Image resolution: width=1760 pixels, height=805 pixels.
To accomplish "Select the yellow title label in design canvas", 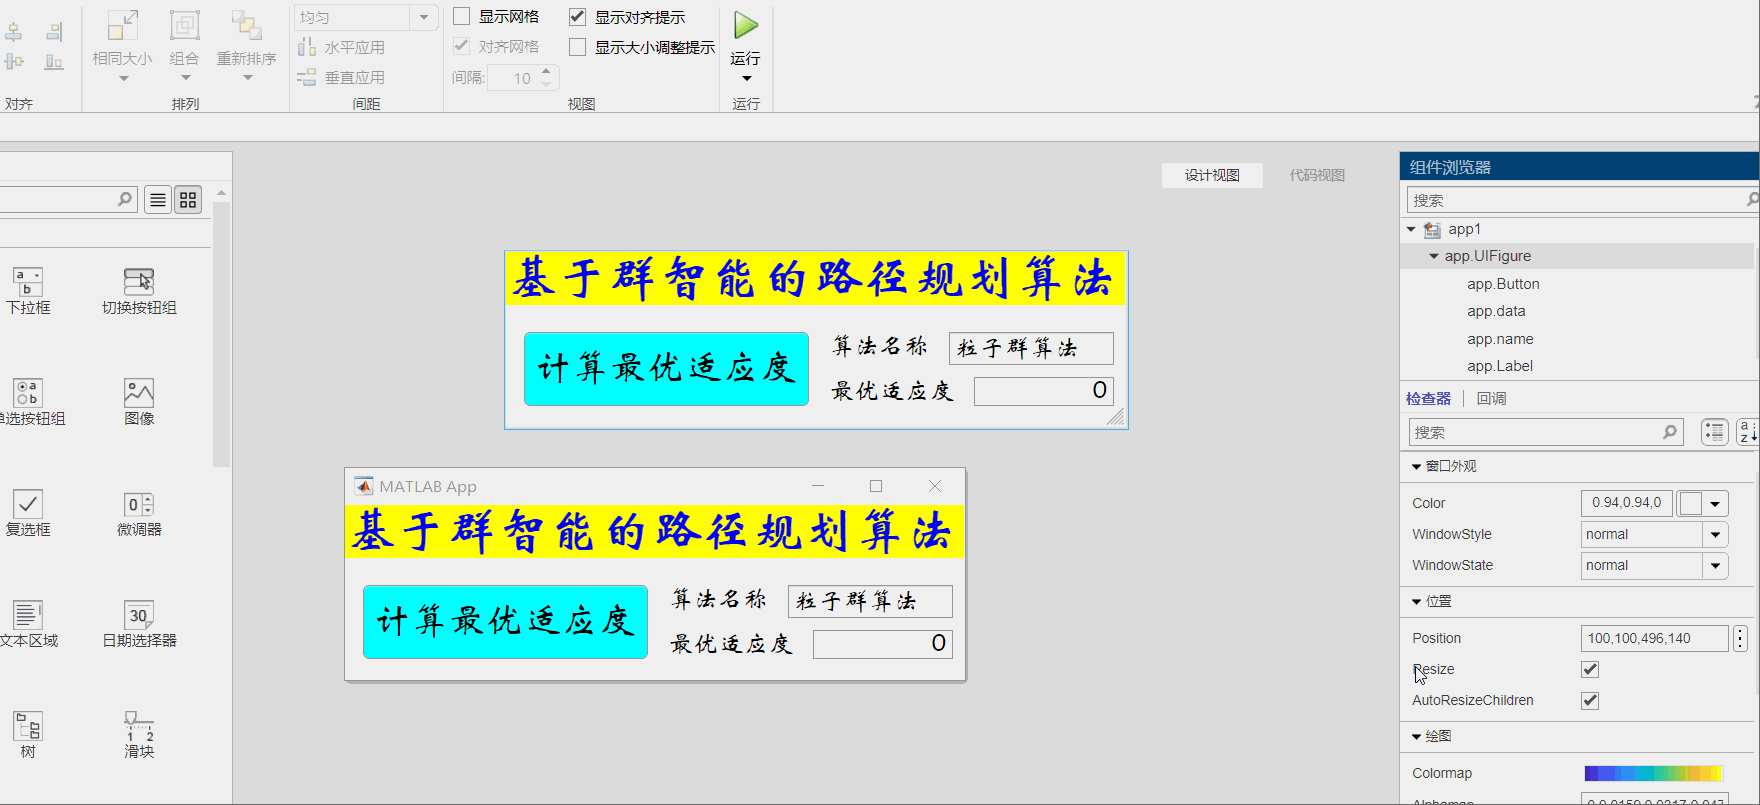I will 815,279.
